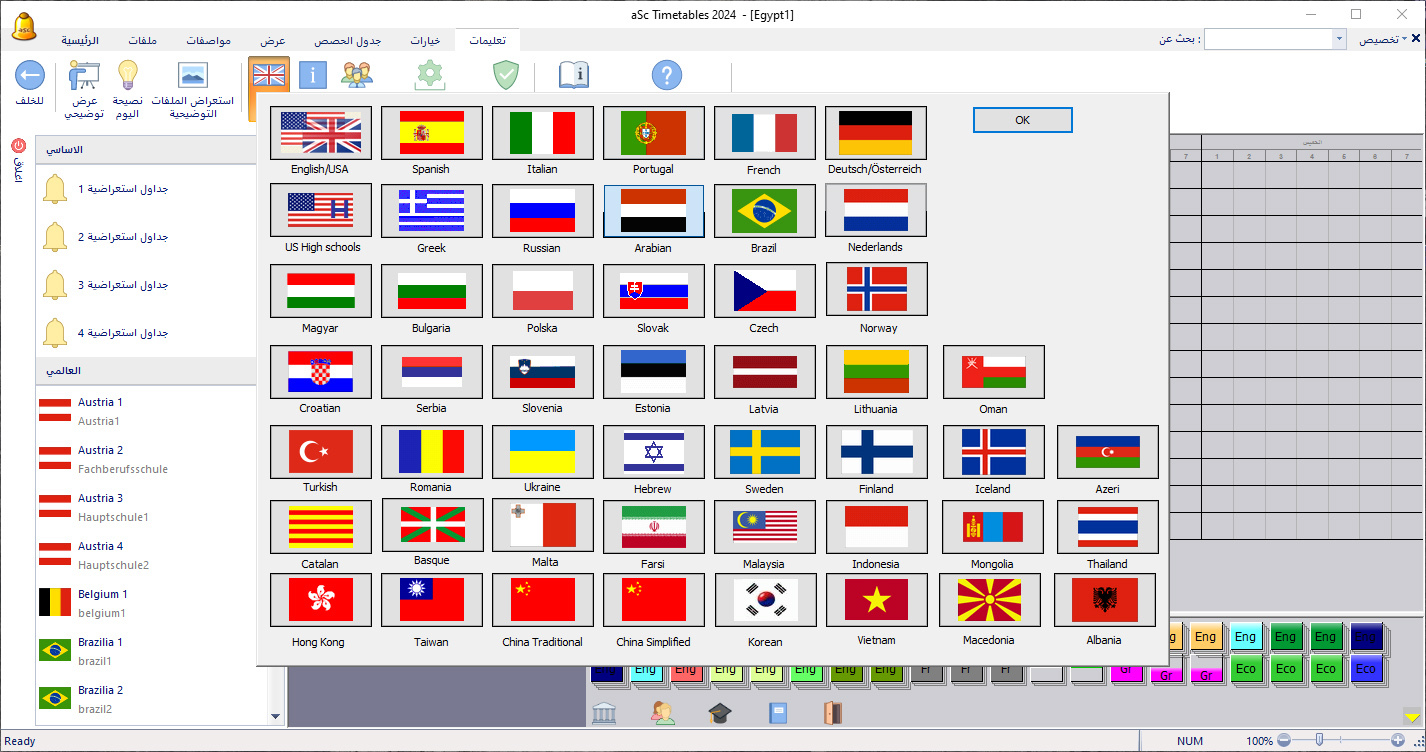Viewport: 1426px width, 752px height.
Task: Pick the Turkish flag
Action: click(321, 452)
